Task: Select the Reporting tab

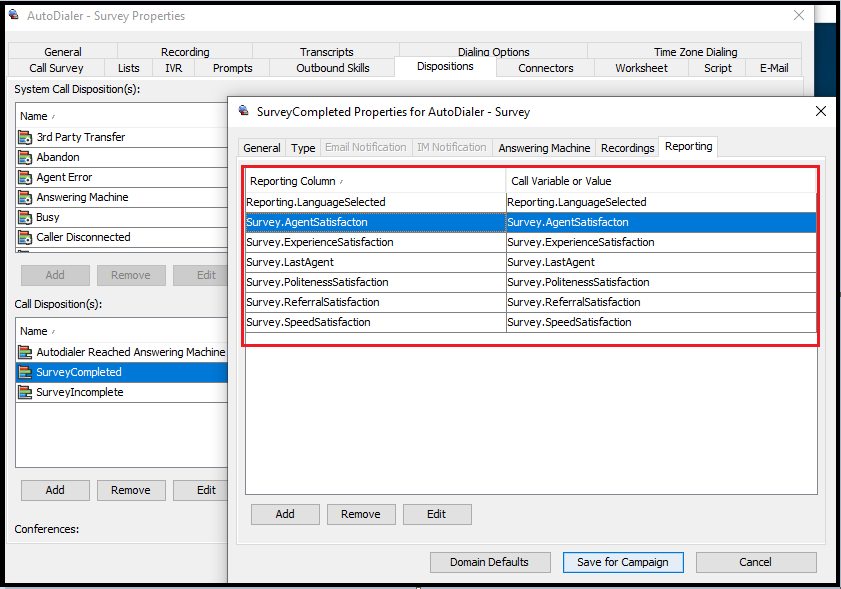Action: click(x=688, y=146)
